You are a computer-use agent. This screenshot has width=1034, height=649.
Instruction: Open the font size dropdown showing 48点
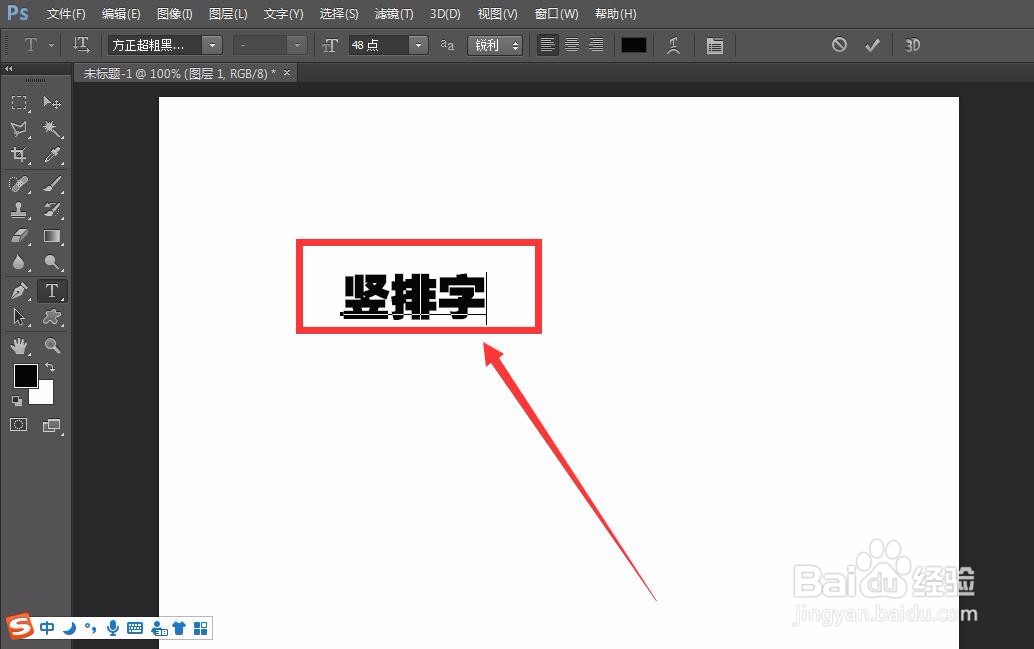[x=419, y=45]
